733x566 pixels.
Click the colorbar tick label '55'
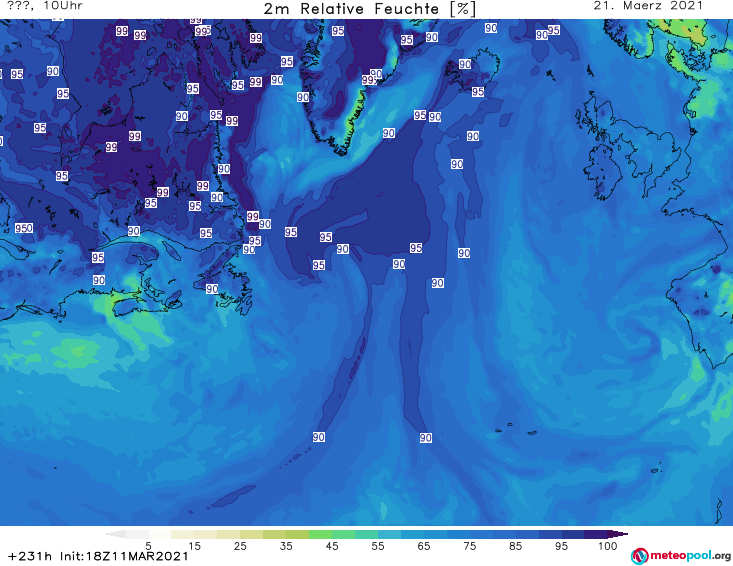[x=378, y=546]
